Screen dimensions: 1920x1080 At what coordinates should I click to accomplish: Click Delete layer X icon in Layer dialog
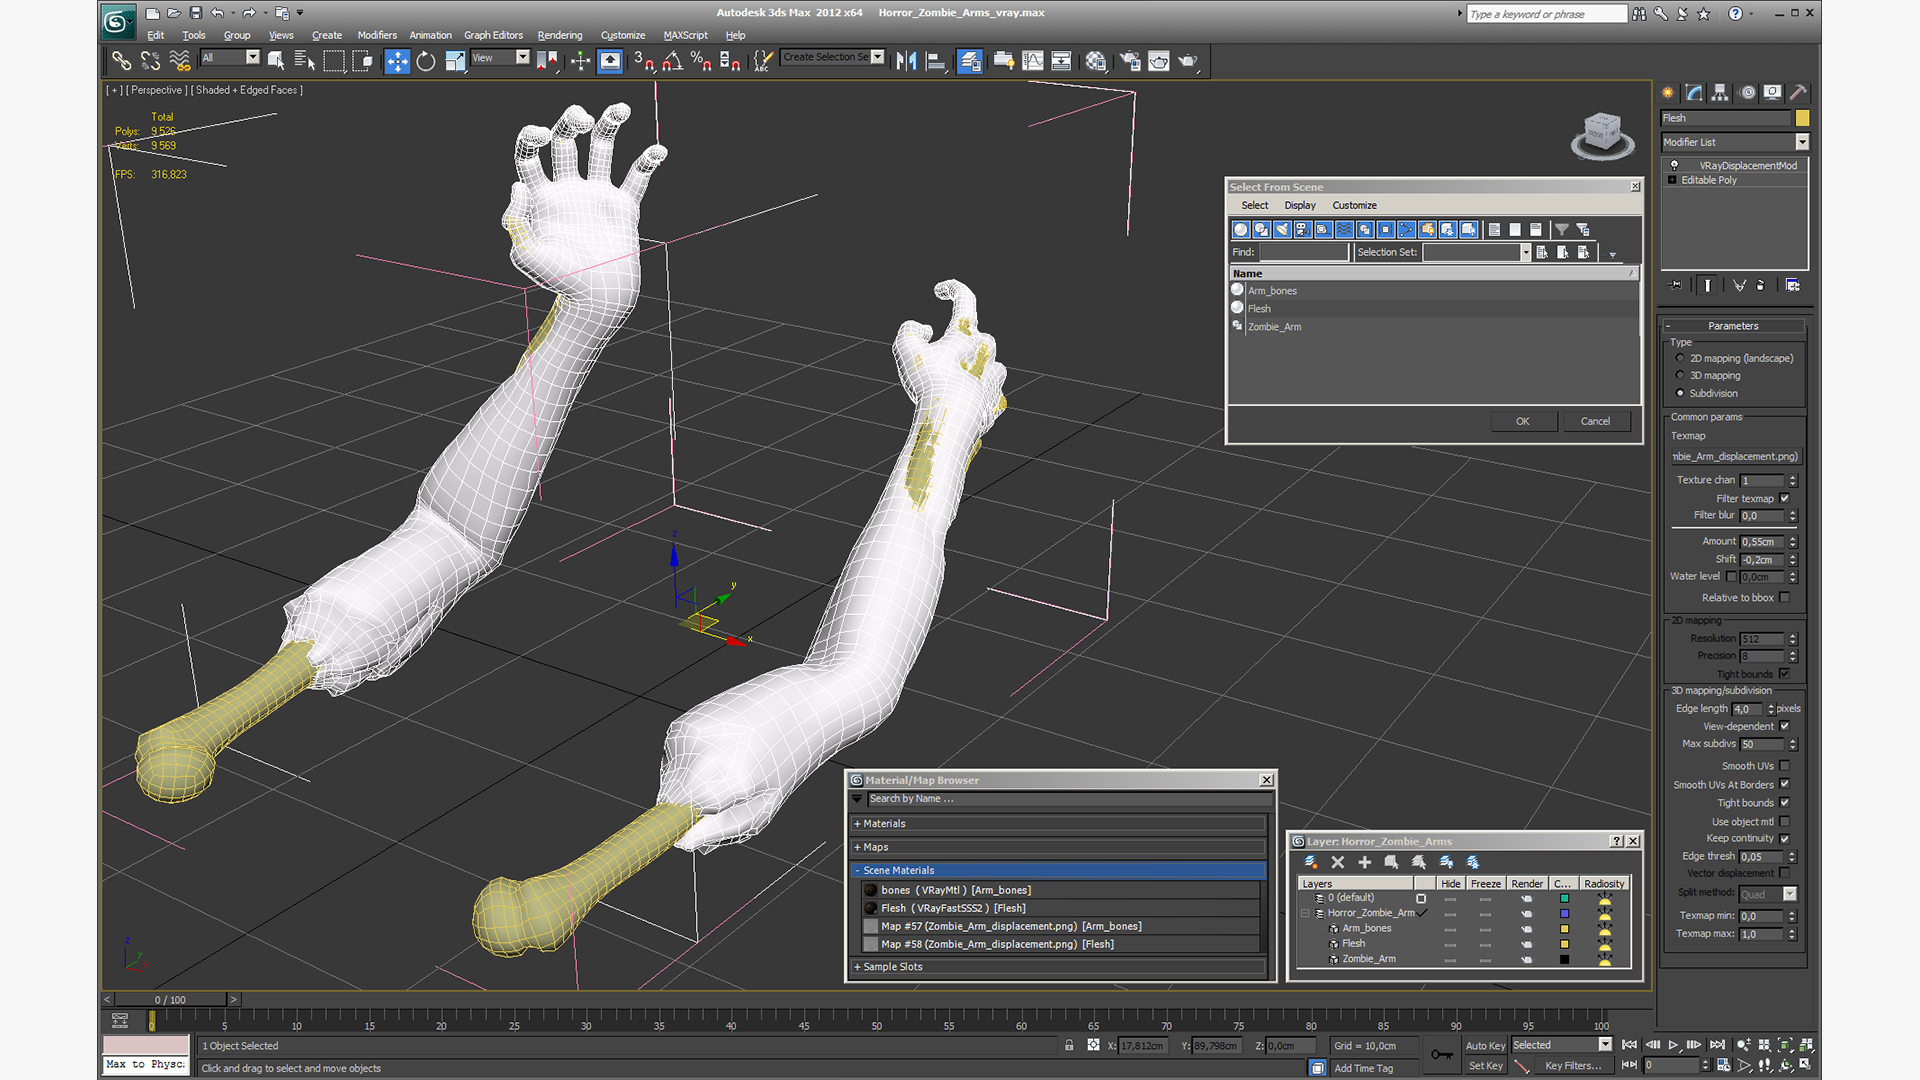(x=1337, y=862)
